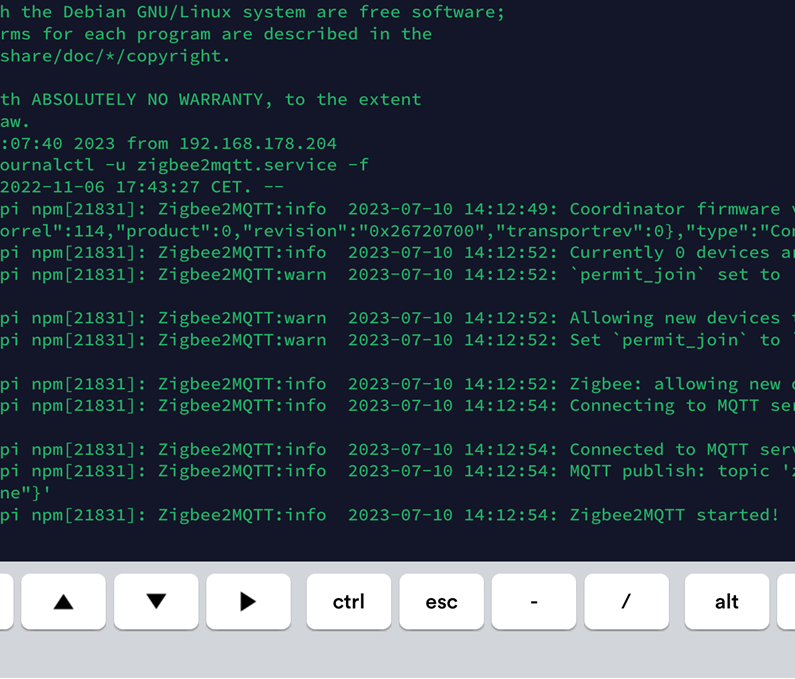Tap the dash key

pyautogui.click(x=534, y=601)
